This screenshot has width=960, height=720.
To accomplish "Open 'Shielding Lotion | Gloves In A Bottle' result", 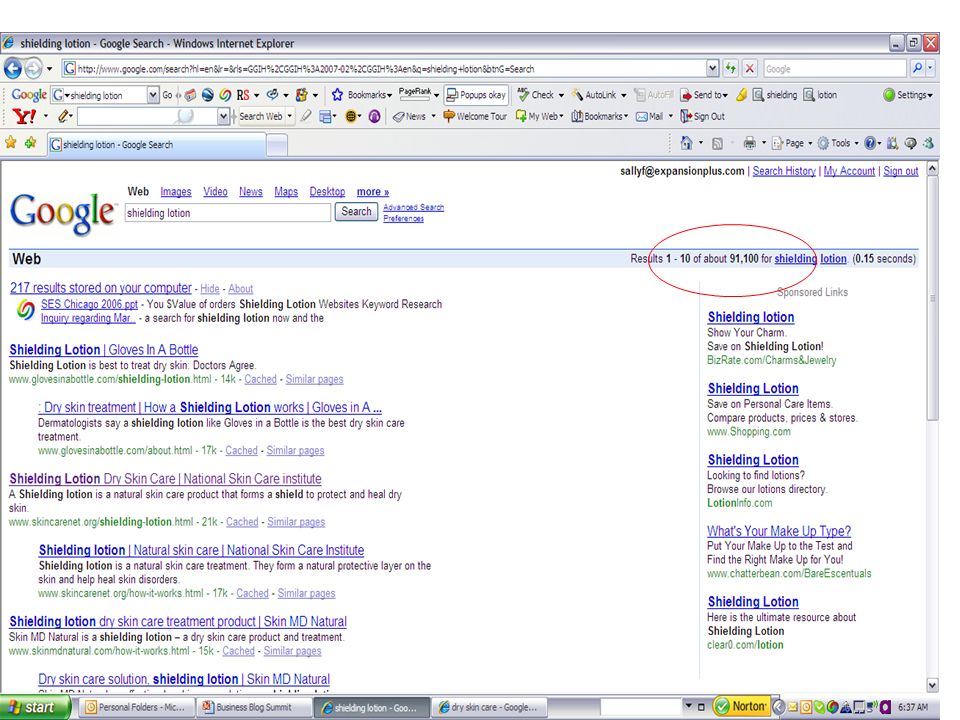I will (x=103, y=350).
